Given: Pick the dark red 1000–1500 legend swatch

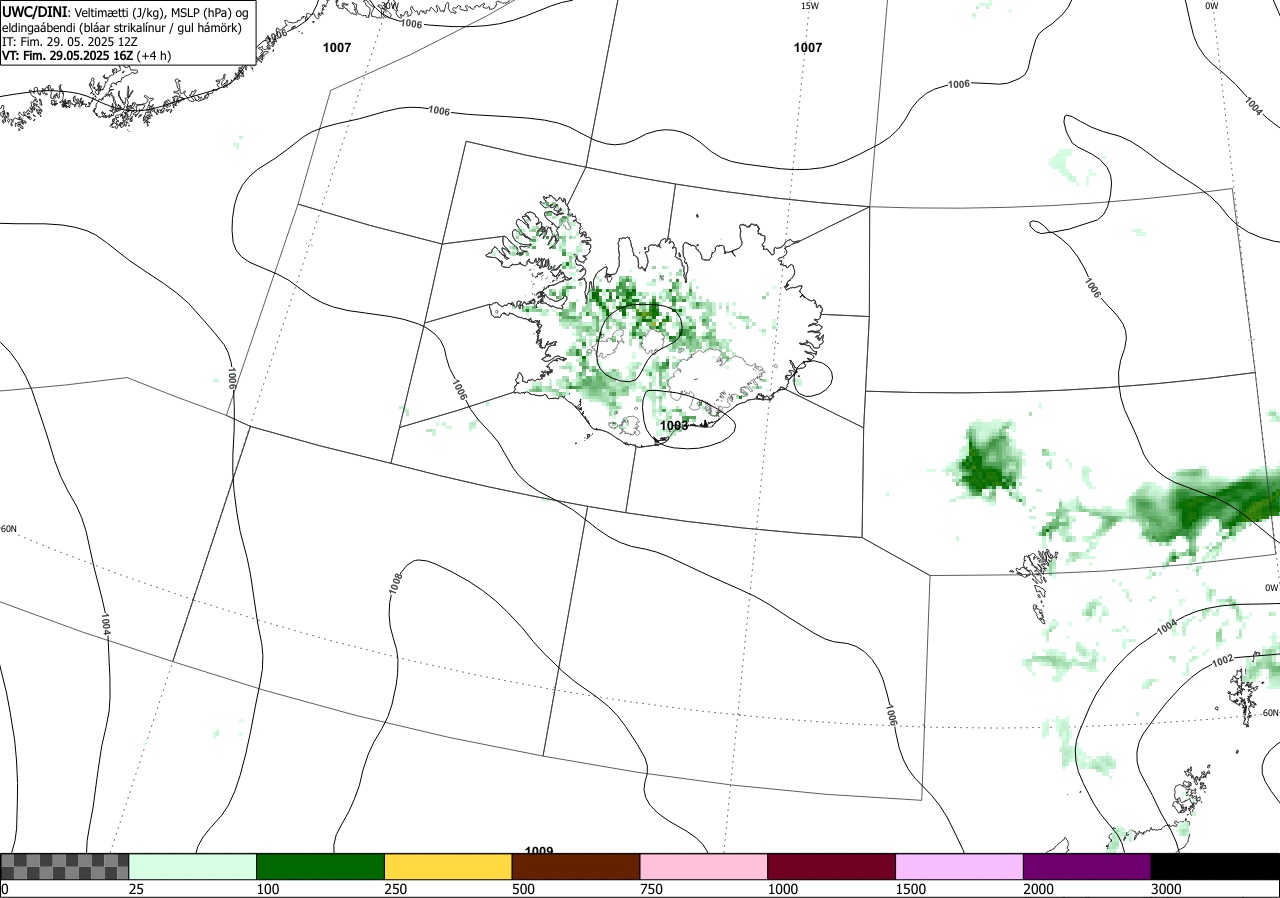Looking at the screenshot, I should click(x=832, y=866).
